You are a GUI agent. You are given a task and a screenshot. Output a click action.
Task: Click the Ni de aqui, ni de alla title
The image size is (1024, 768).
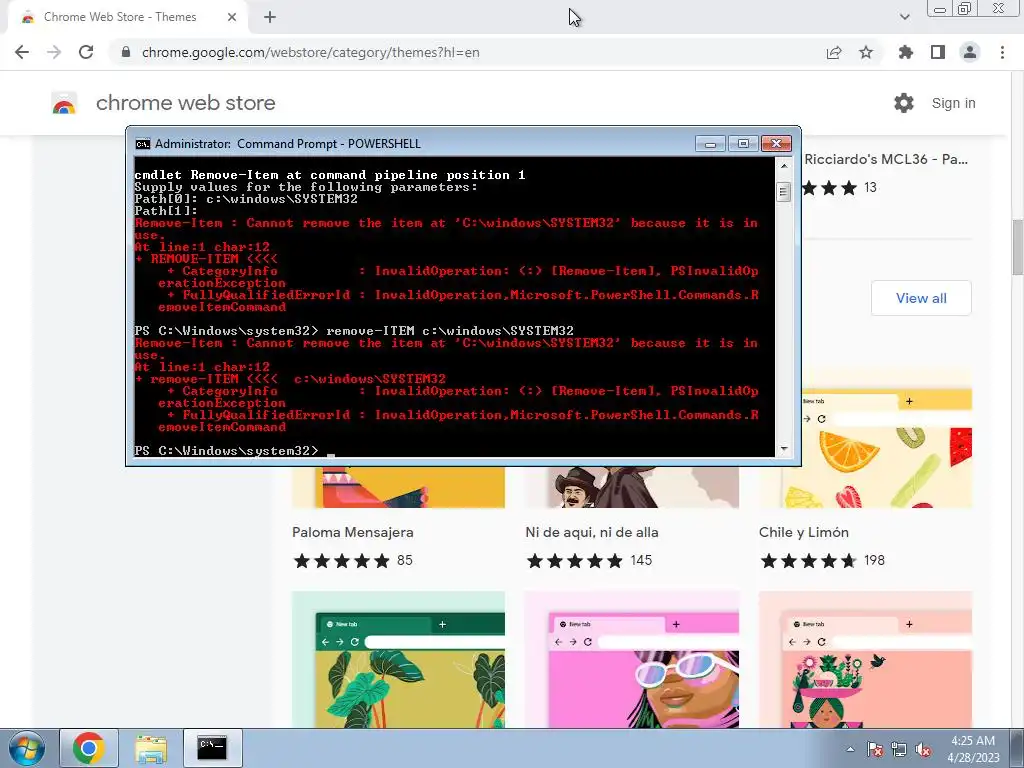click(592, 532)
